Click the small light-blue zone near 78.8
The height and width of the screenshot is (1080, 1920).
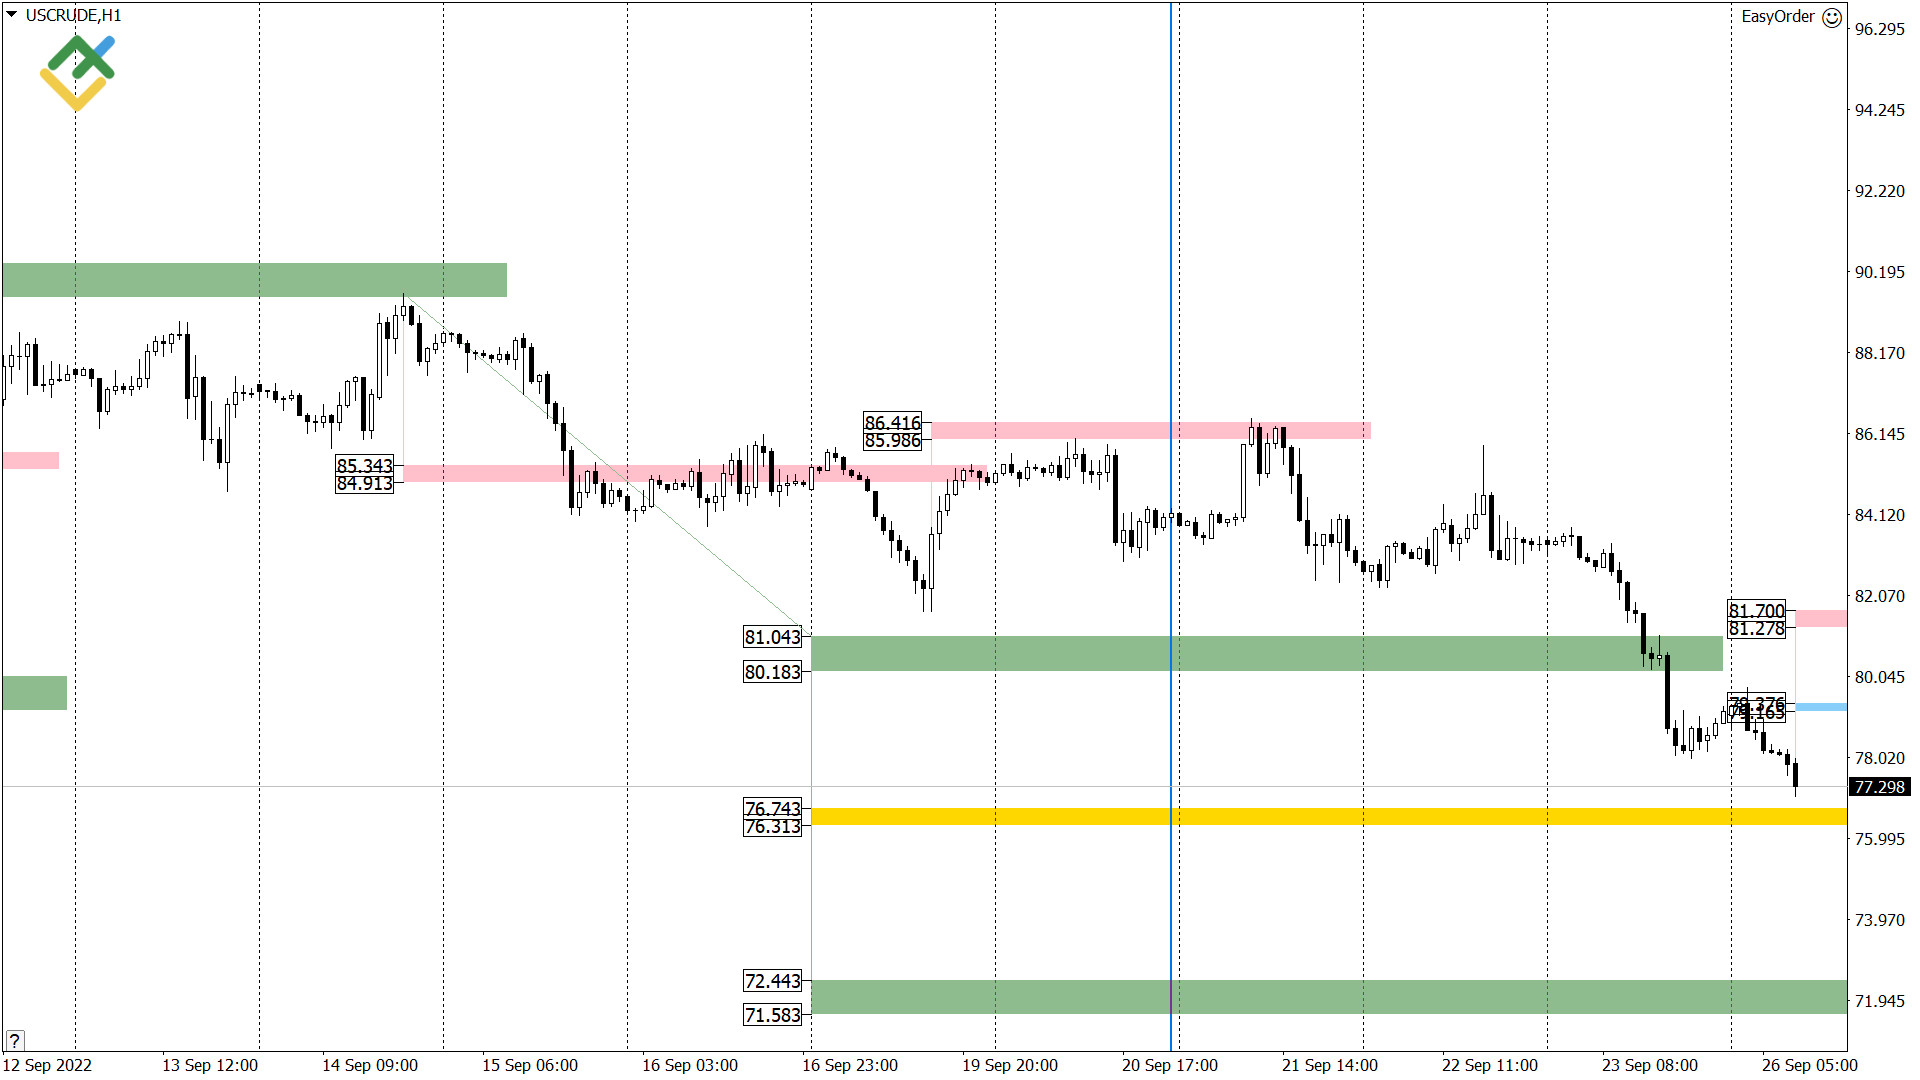pos(1821,707)
